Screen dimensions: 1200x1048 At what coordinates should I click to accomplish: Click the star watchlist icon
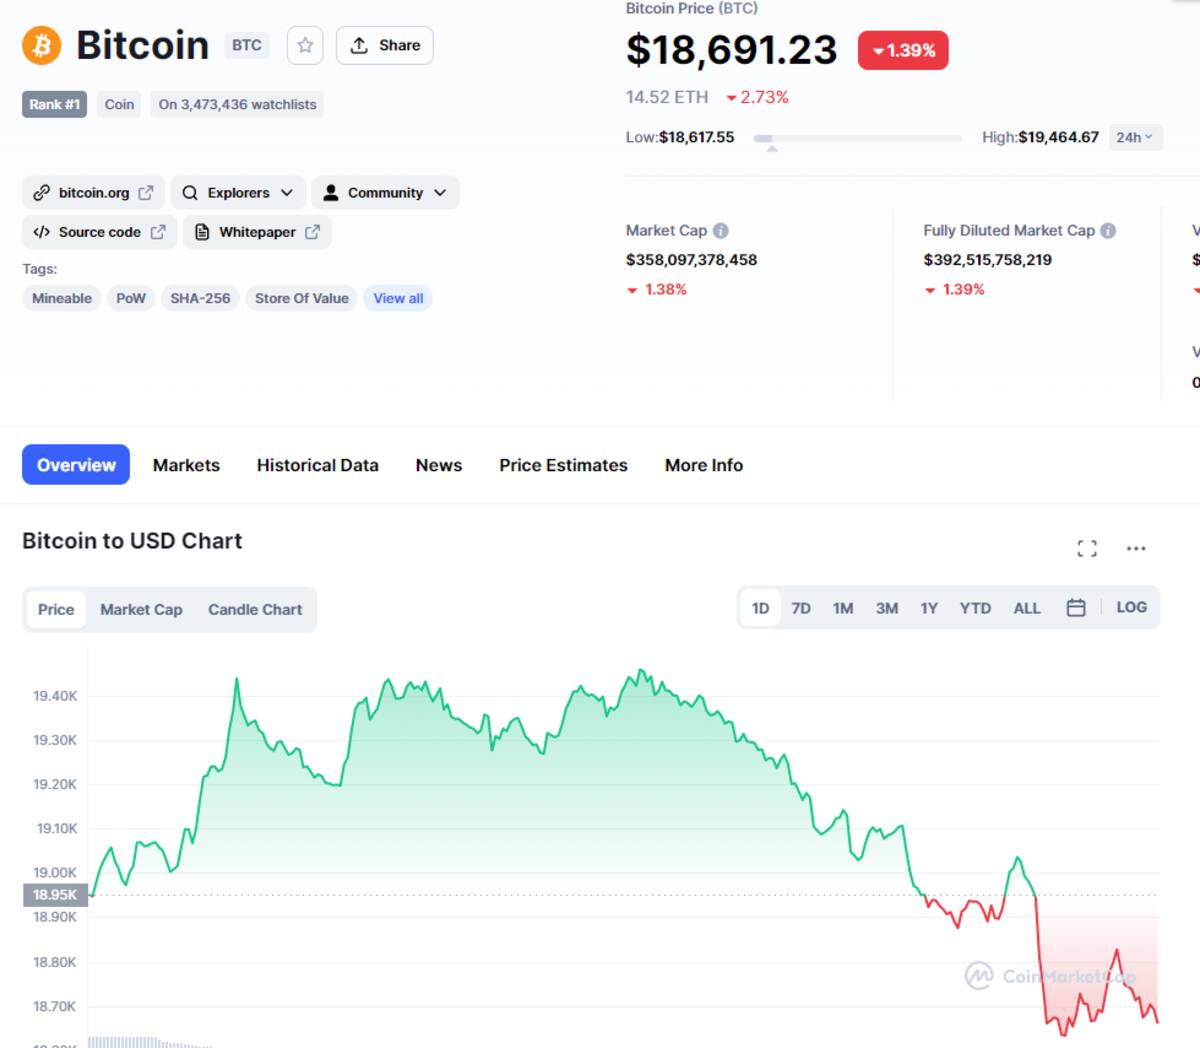pyautogui.click(x=305, y=46)
